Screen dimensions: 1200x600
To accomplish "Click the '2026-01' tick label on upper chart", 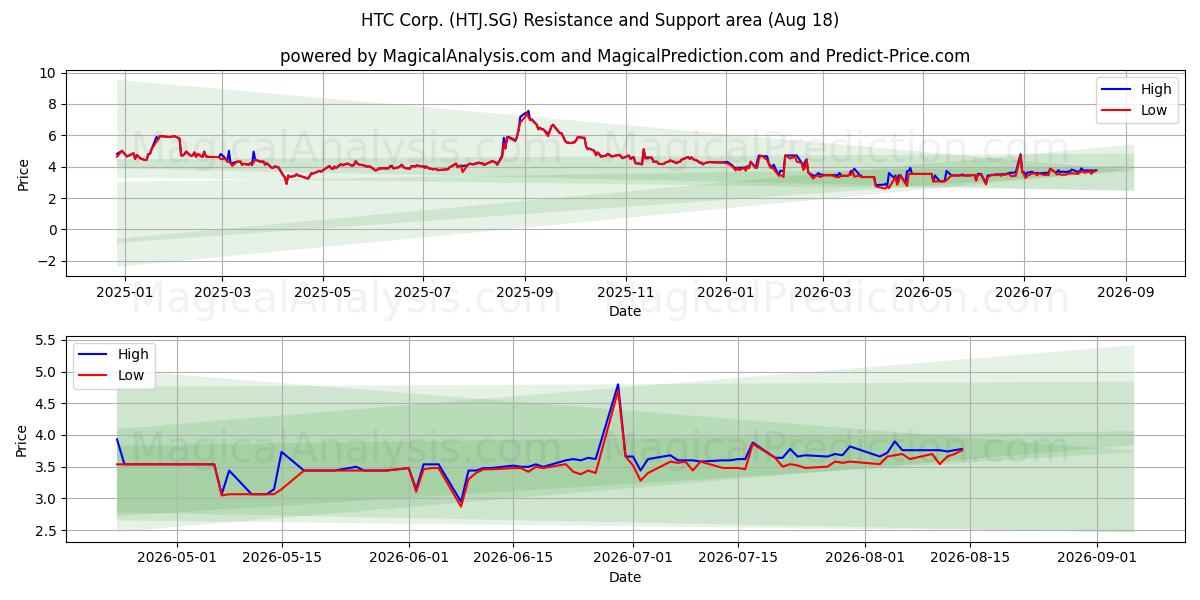I will [x=726, y=293].
